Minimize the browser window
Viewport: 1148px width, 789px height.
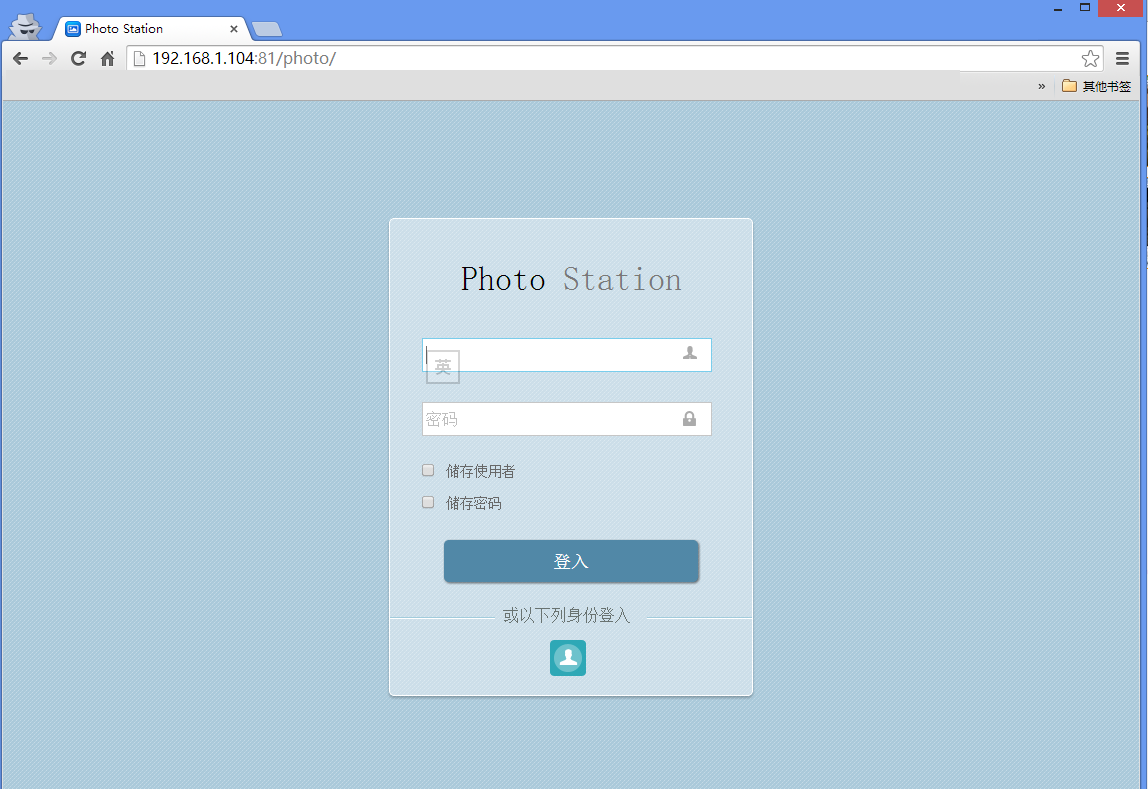pos(1058,8)
